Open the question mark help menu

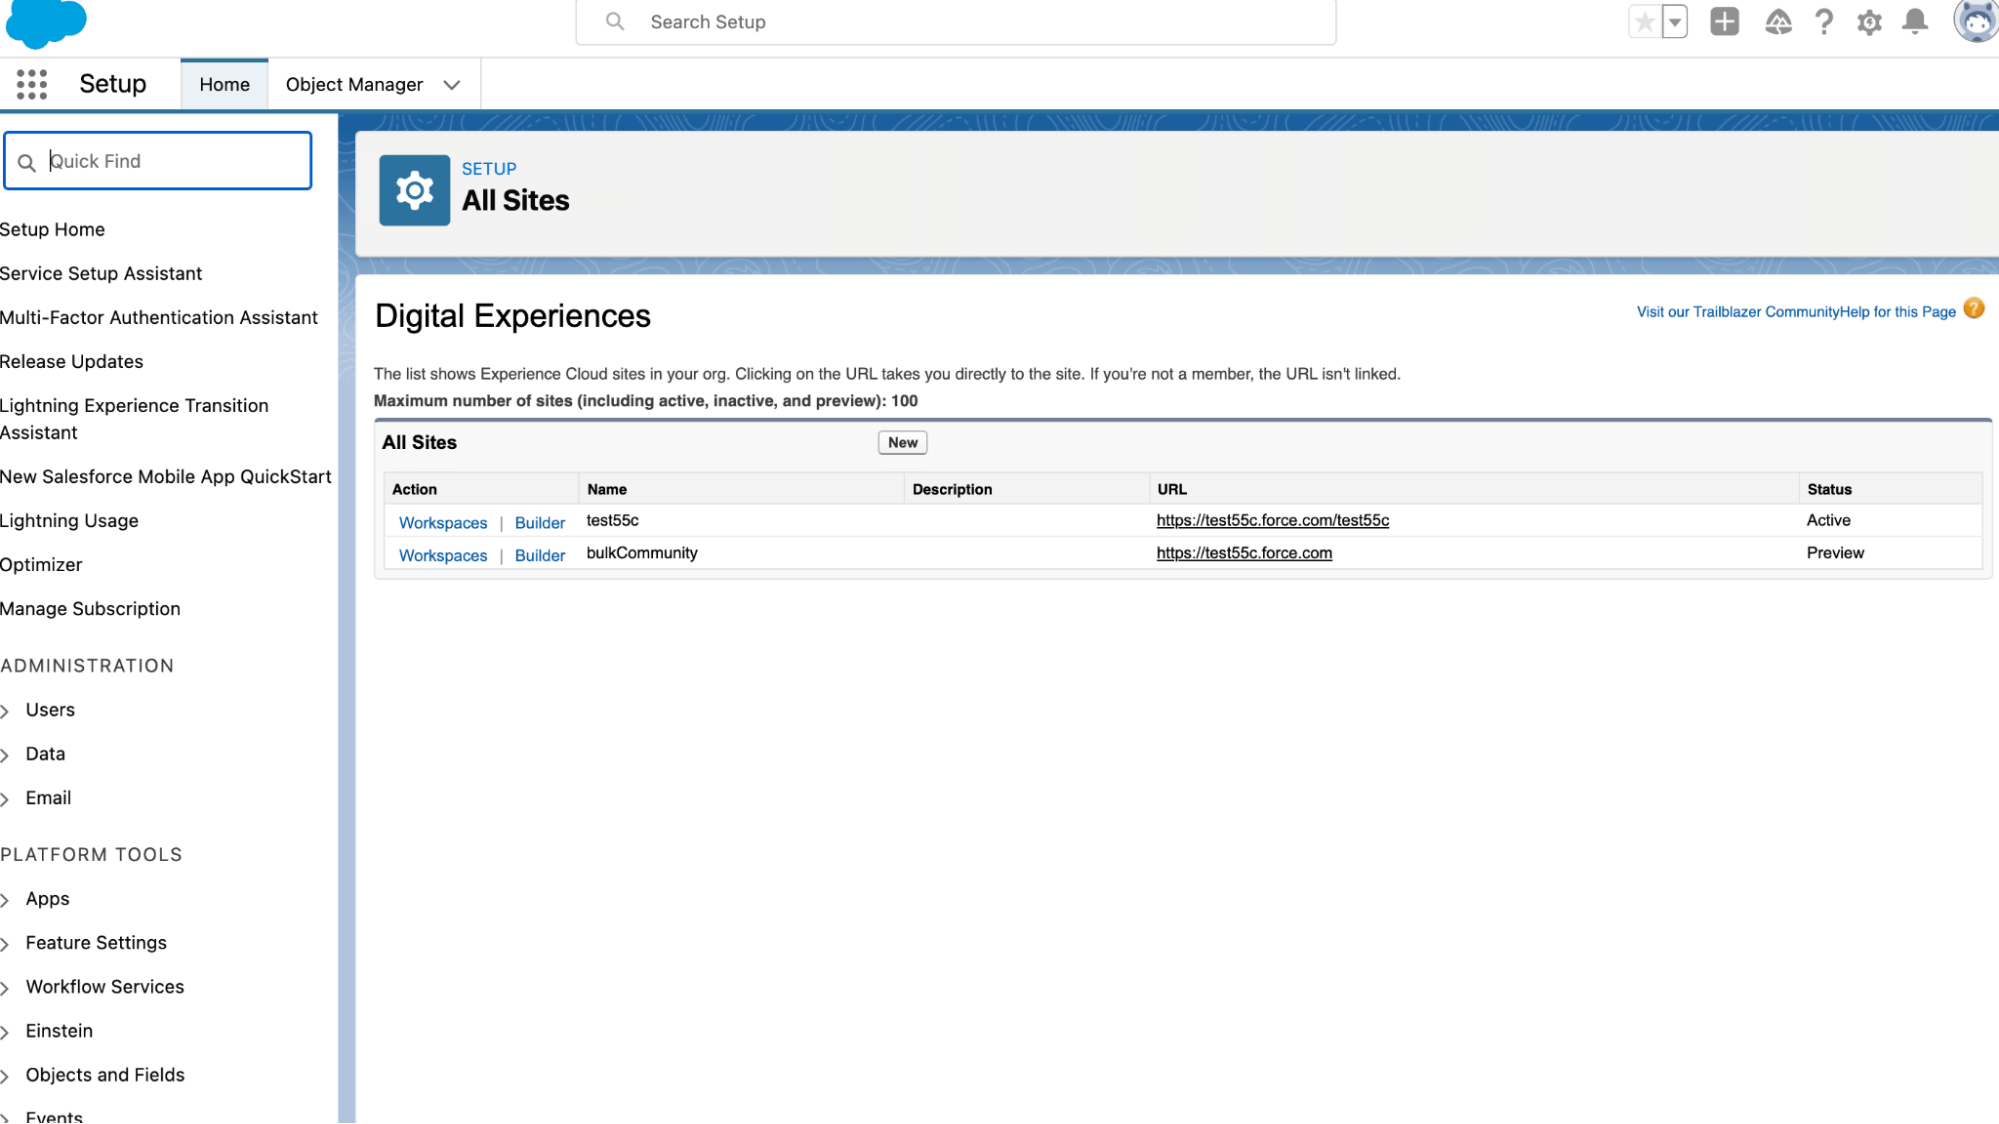coord(1824,22)
